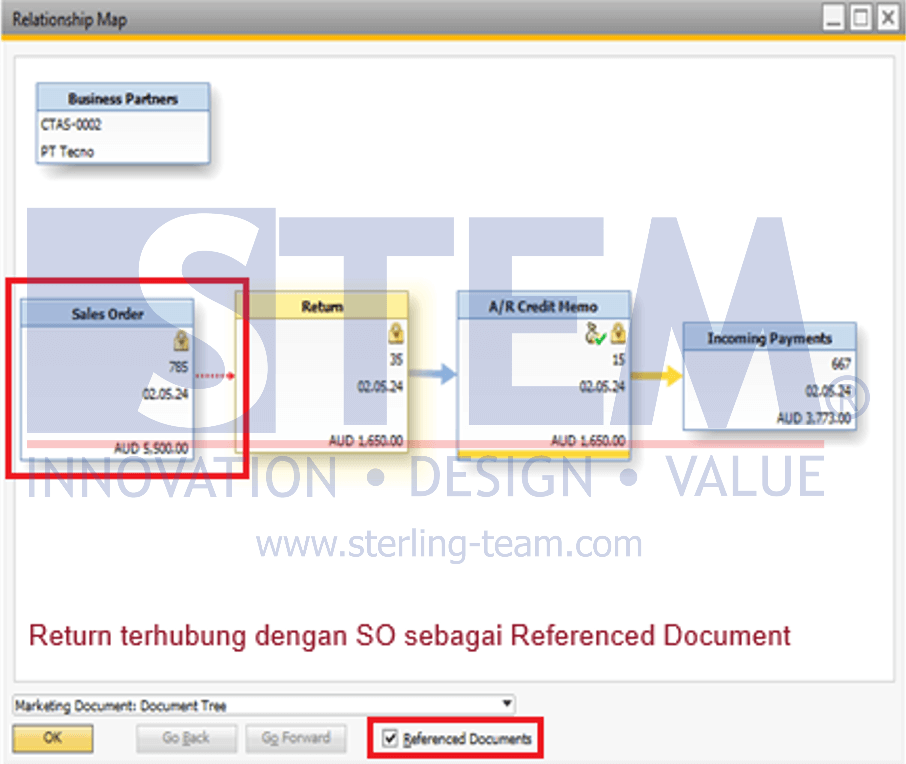Select the A/R Credit Memo box header
The image size is (906, 764).
click(544, 306)
